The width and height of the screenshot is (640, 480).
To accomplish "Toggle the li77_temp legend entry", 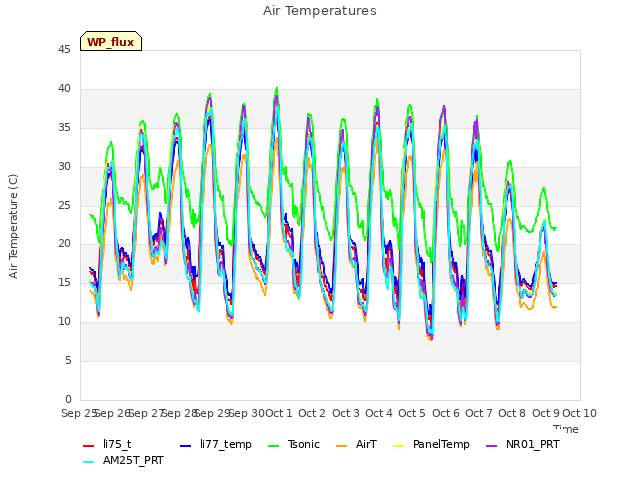I will click(216, 444).
